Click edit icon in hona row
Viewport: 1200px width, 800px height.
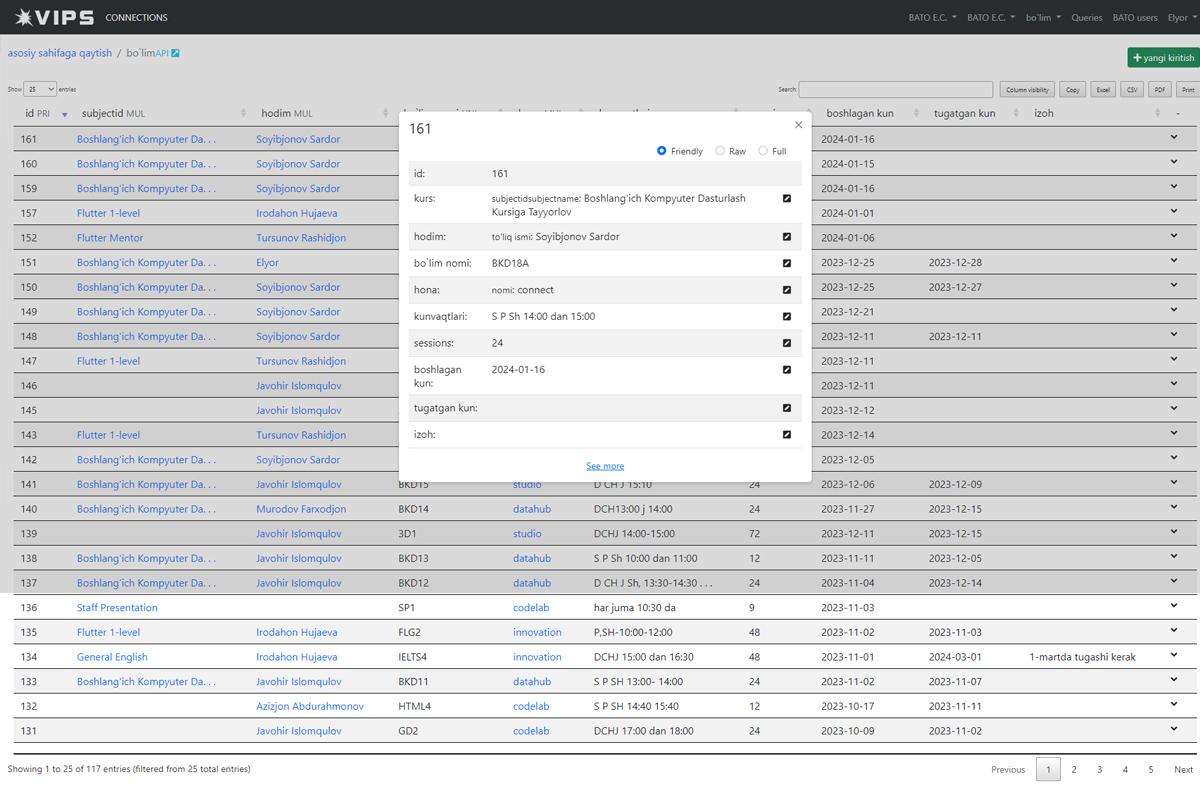[787, 290]
